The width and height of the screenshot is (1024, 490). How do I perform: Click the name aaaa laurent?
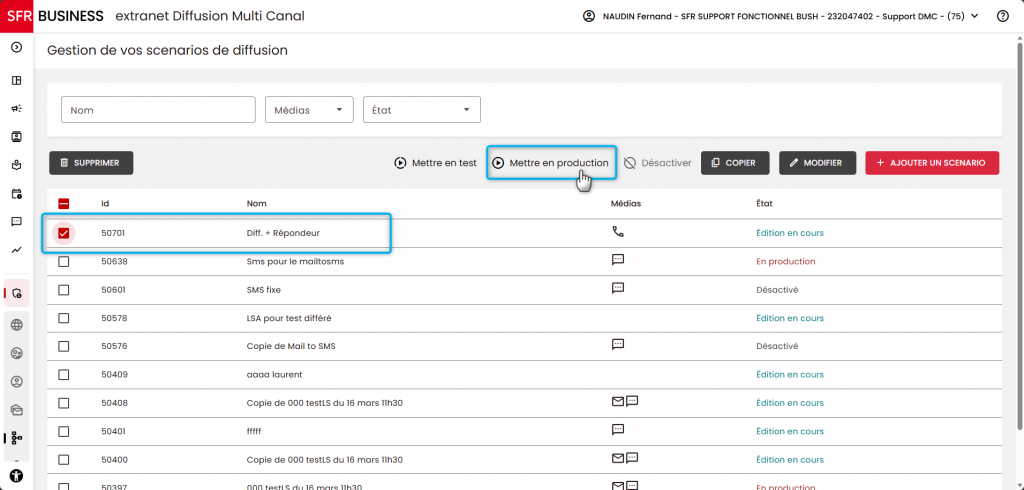274,375
